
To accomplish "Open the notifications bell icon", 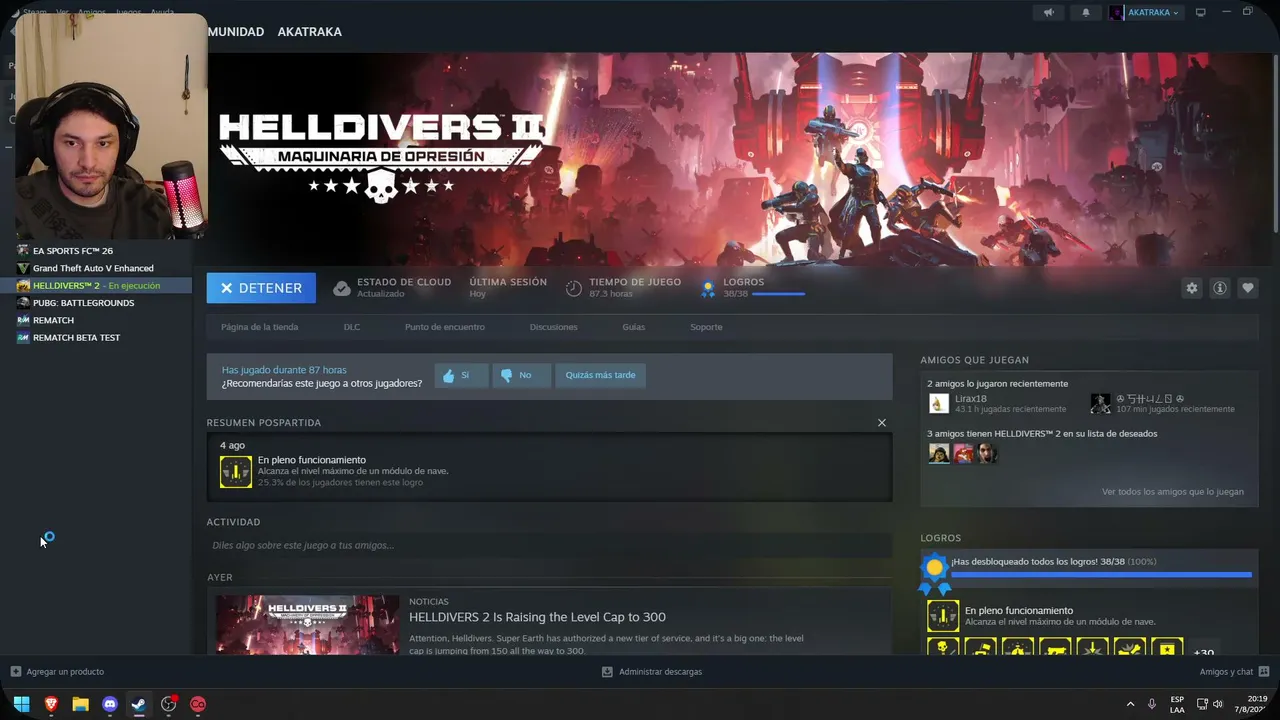I will (1086, 13).
